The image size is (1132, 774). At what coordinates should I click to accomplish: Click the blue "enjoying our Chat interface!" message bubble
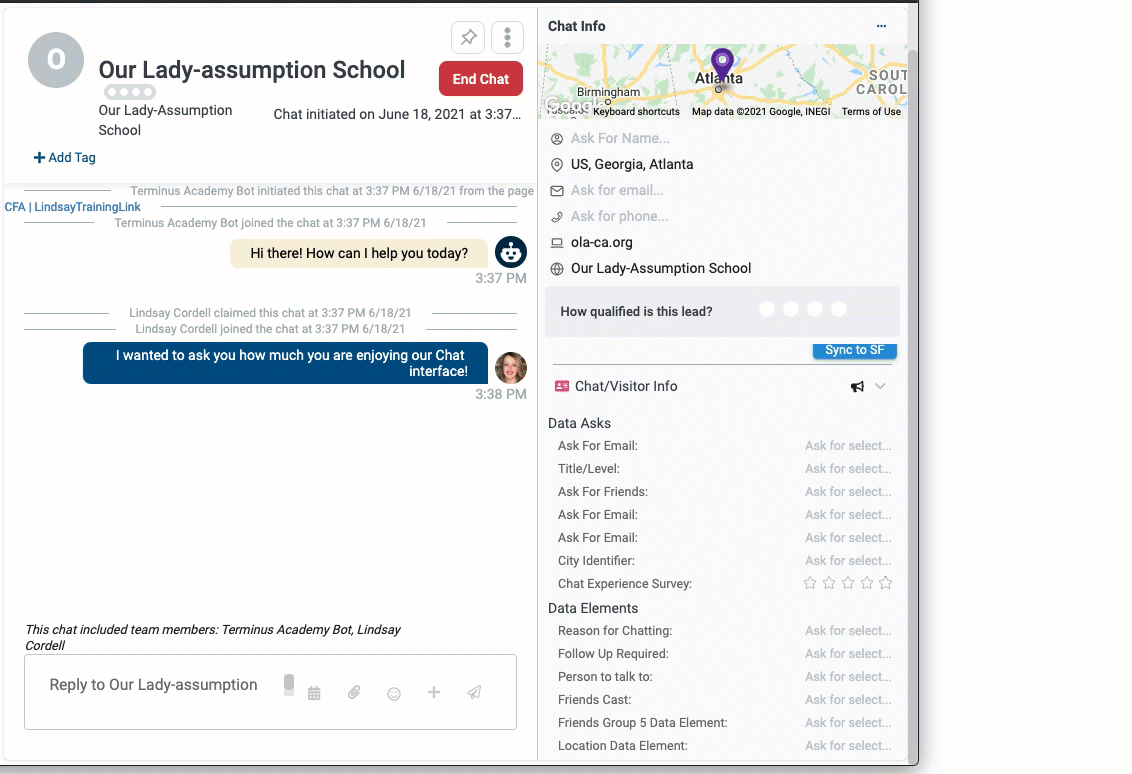pyautogui.click(x=285, y=363)
